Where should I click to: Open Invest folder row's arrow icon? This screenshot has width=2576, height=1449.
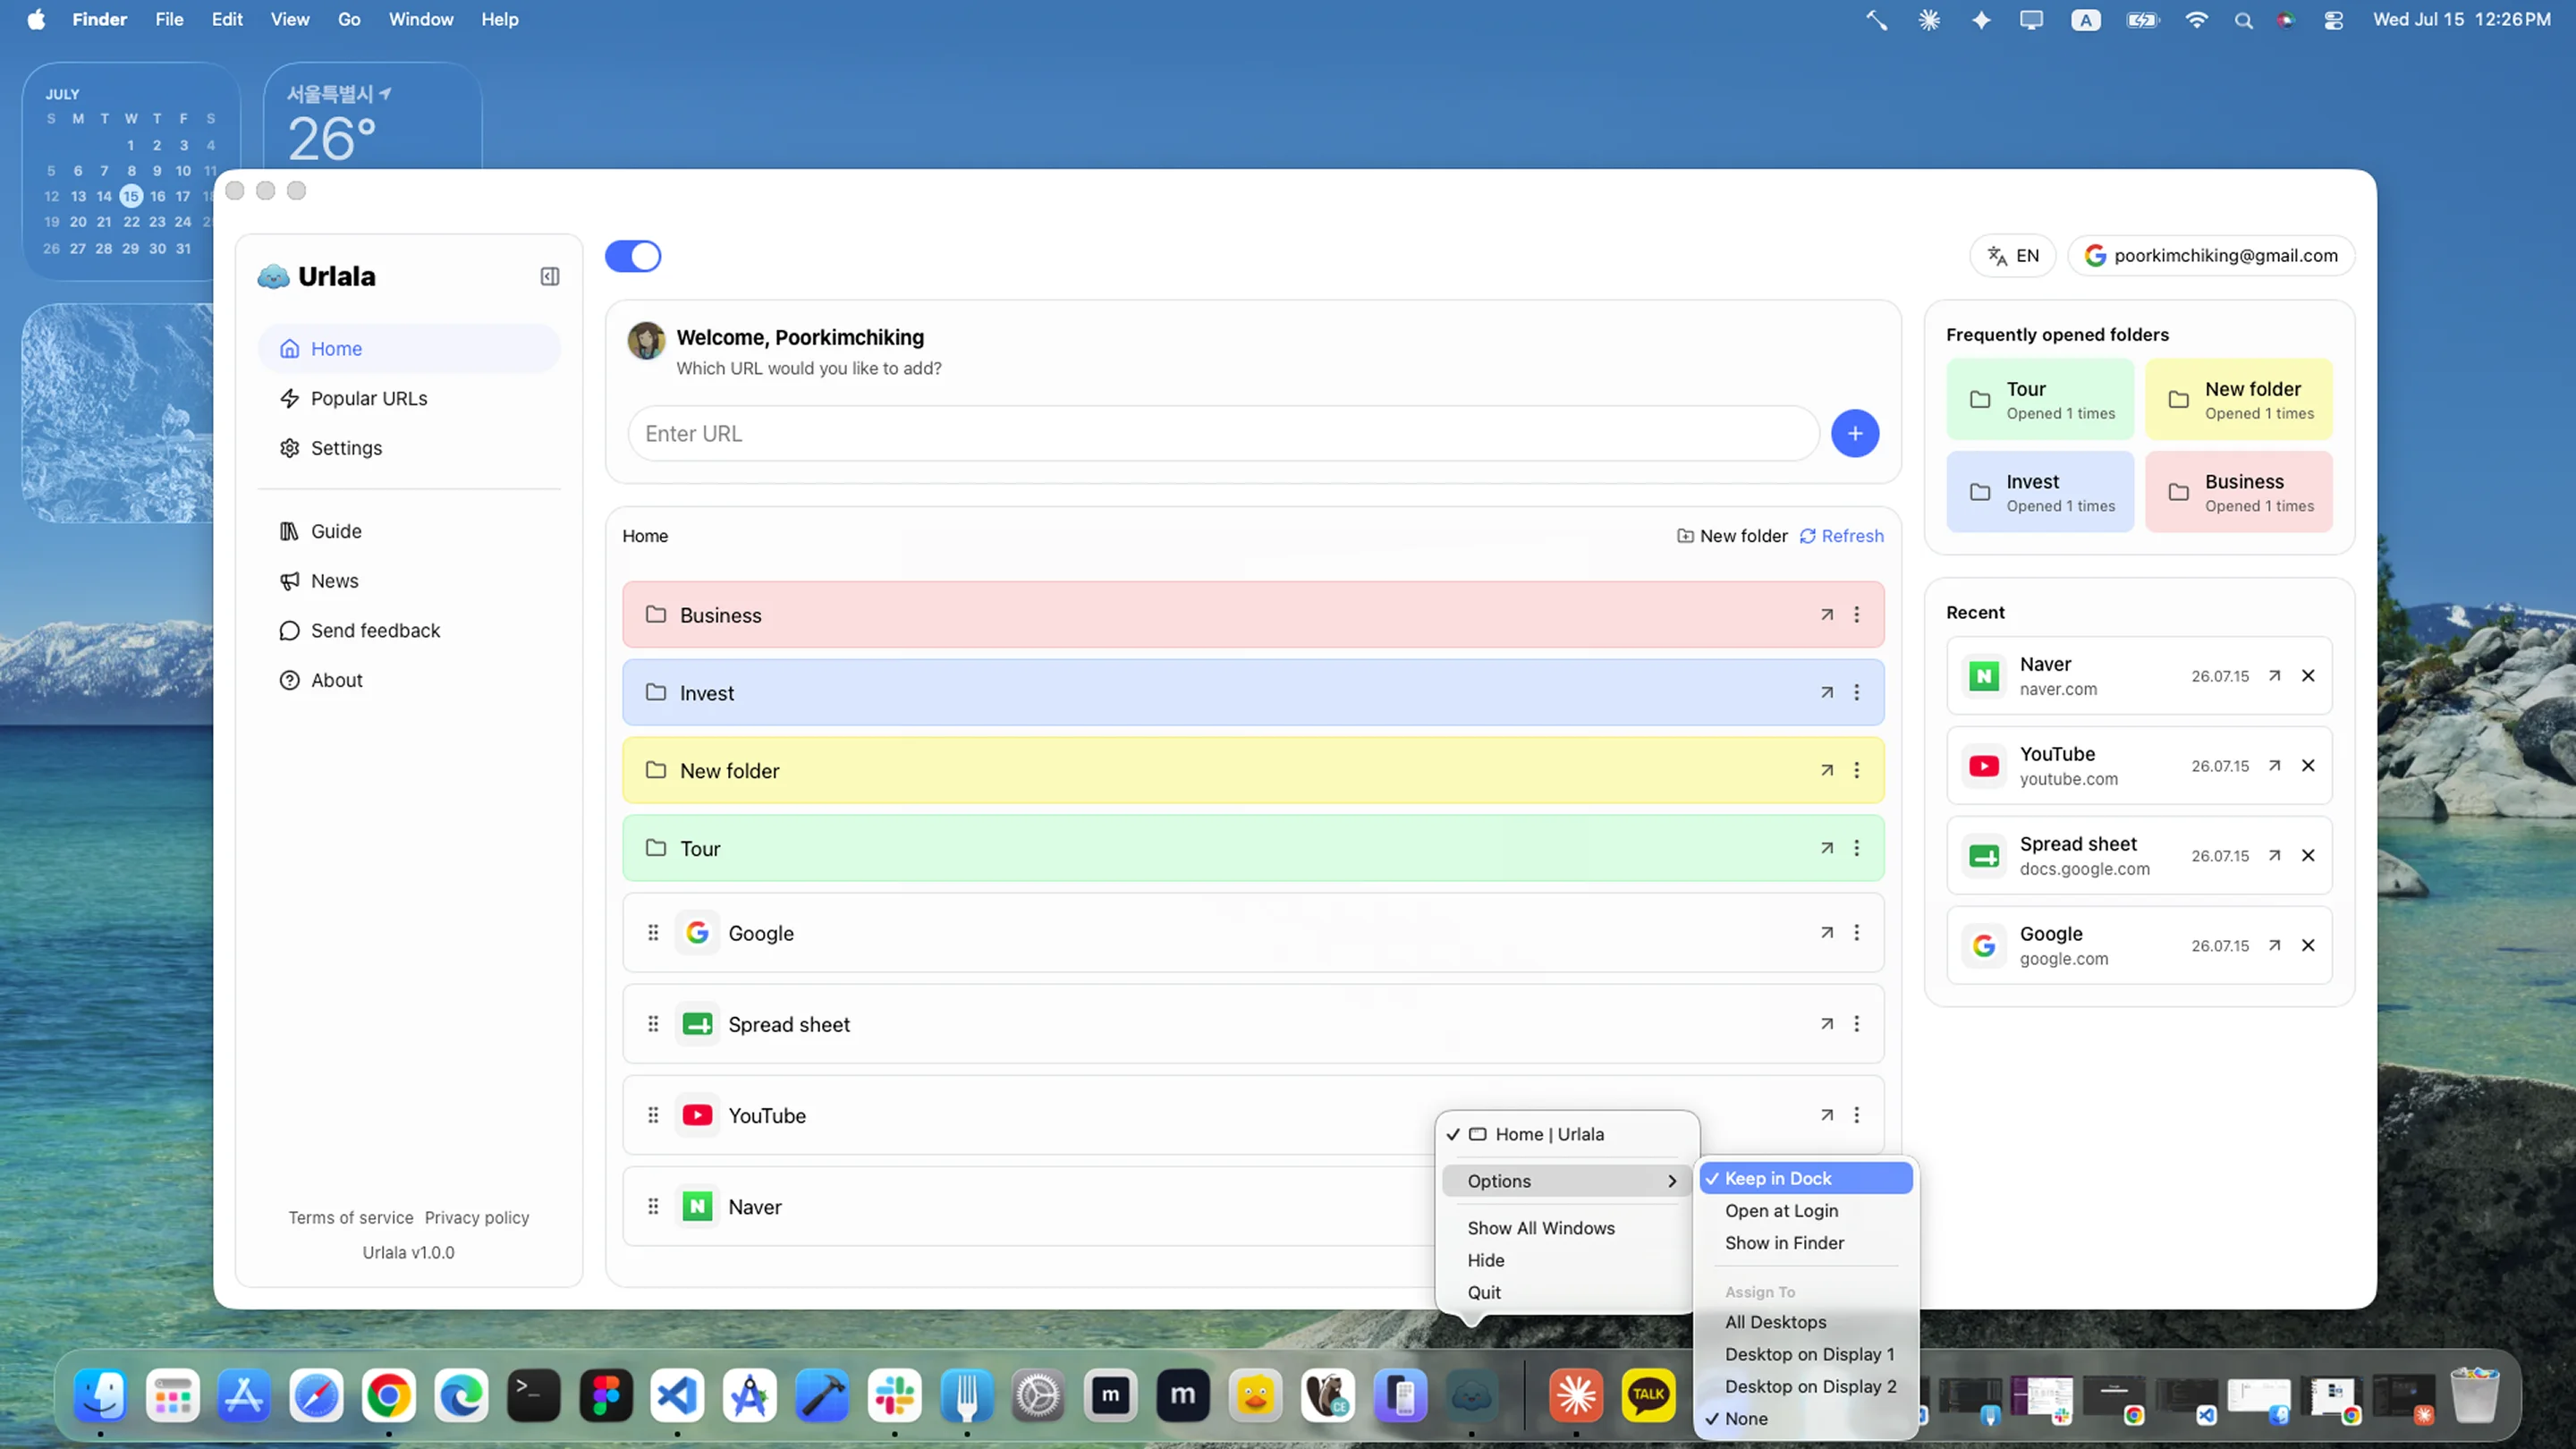(x=1826, y=693)
